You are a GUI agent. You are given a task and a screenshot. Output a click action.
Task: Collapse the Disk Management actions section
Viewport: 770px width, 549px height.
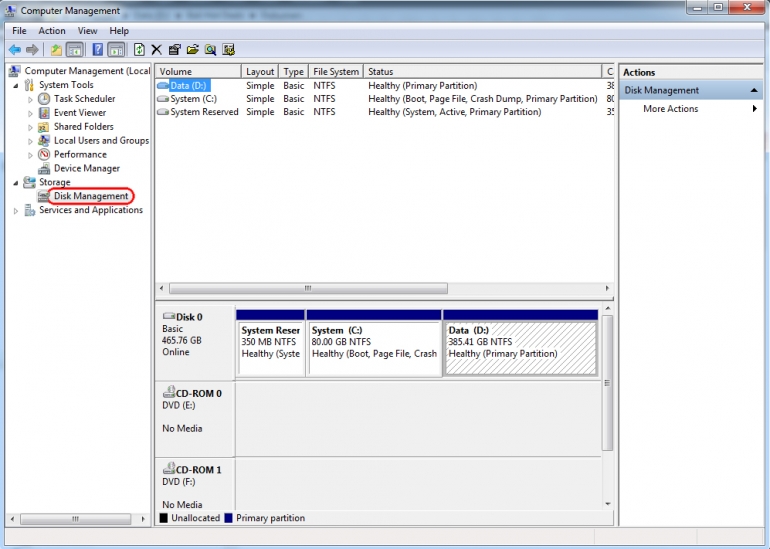pos(754,90)
